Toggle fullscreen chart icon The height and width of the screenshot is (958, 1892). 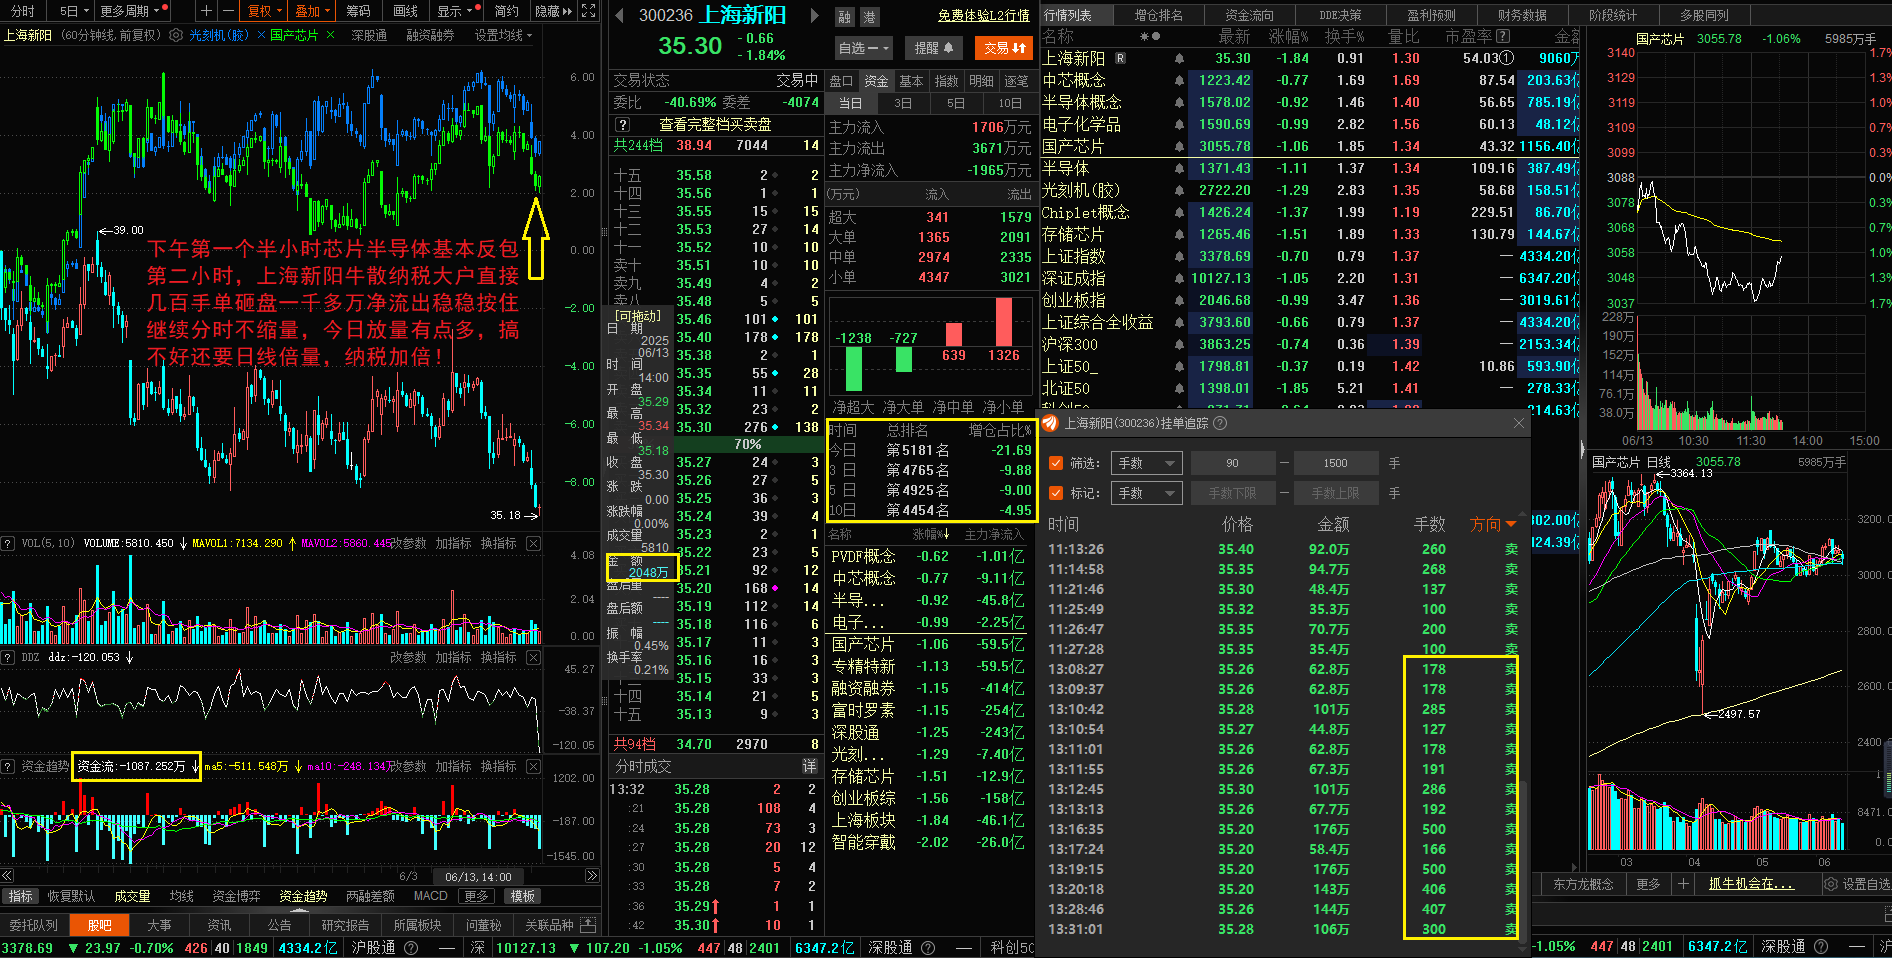[x=589, y=11]
